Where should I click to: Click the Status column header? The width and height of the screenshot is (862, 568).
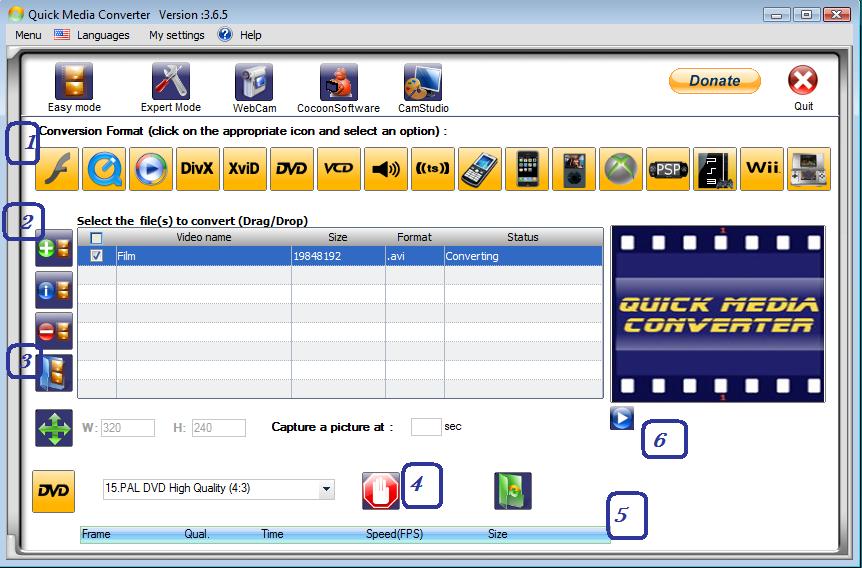tap(523, 237)
